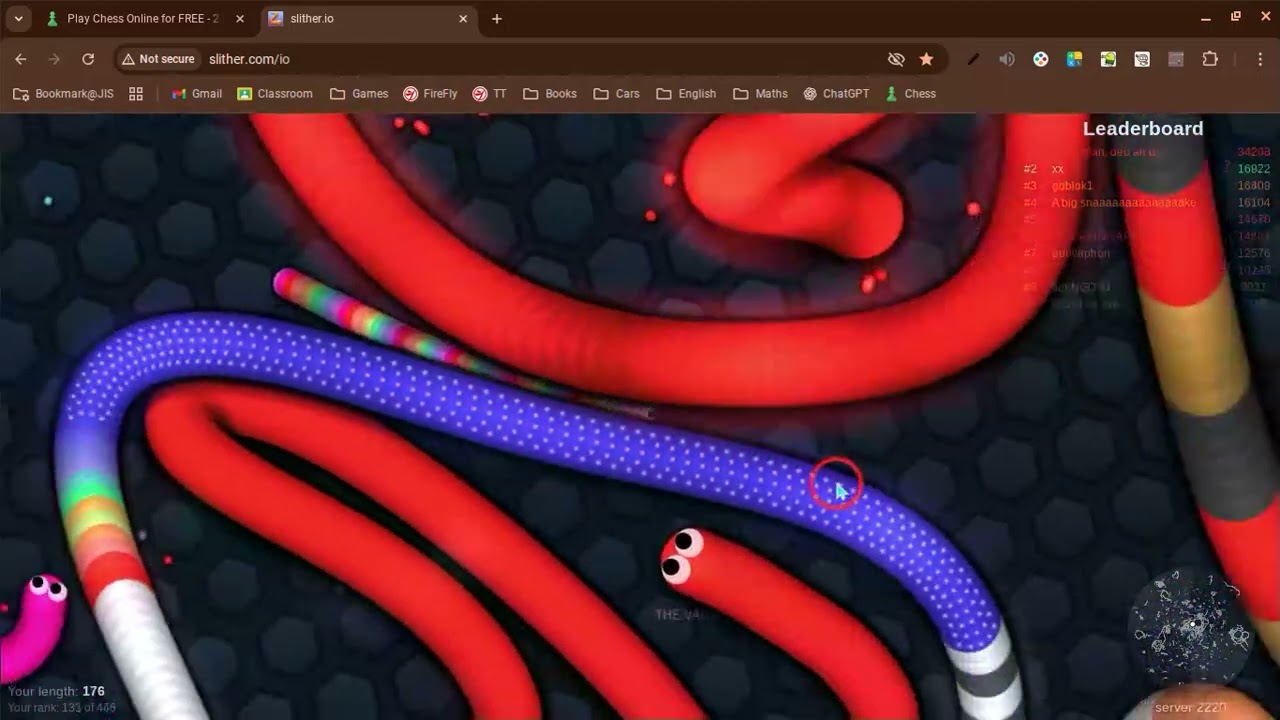Toggle the bookmark star for this page
The width and height of the screenshot is (1280, 720).
pos(926,59)
